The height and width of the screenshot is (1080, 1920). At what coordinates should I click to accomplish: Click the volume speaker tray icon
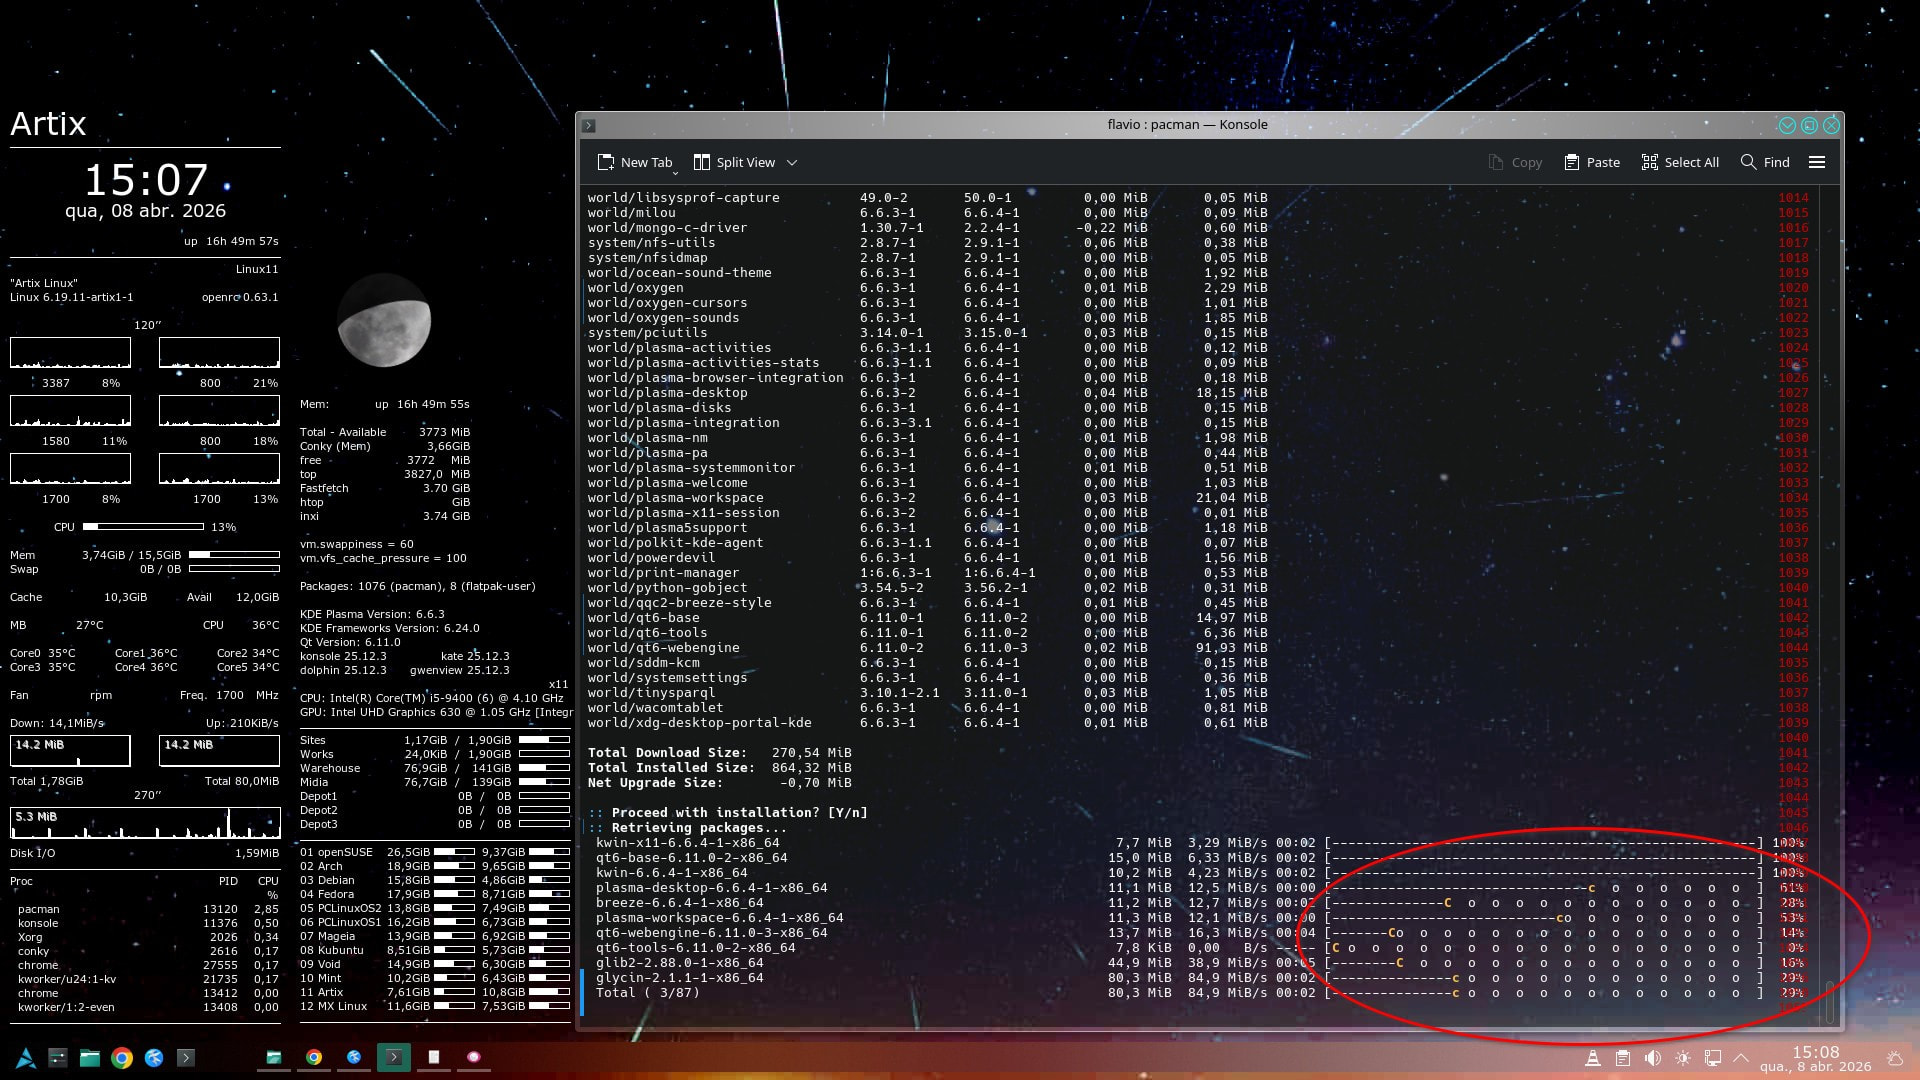(x=1653, y=1058)
